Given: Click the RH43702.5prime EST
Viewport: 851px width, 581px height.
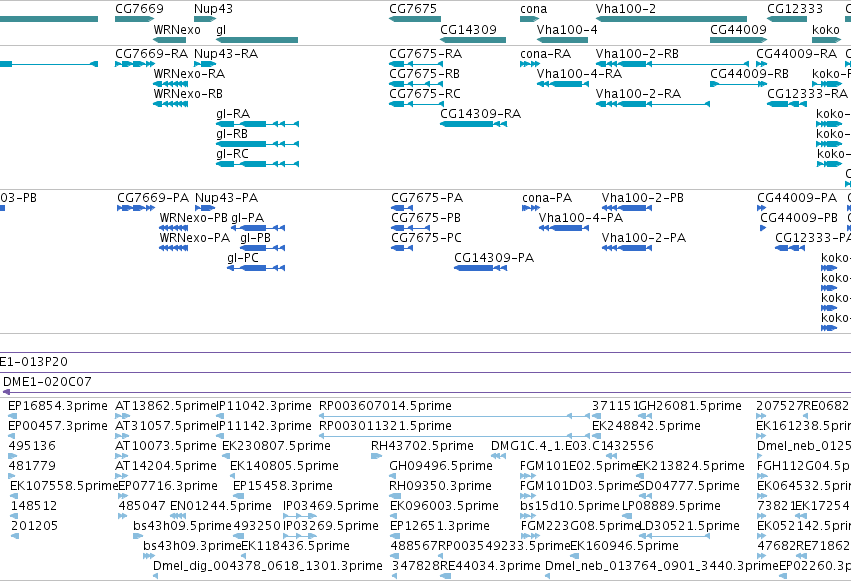Looking at the screenshot, I should (x=376, y=456).
